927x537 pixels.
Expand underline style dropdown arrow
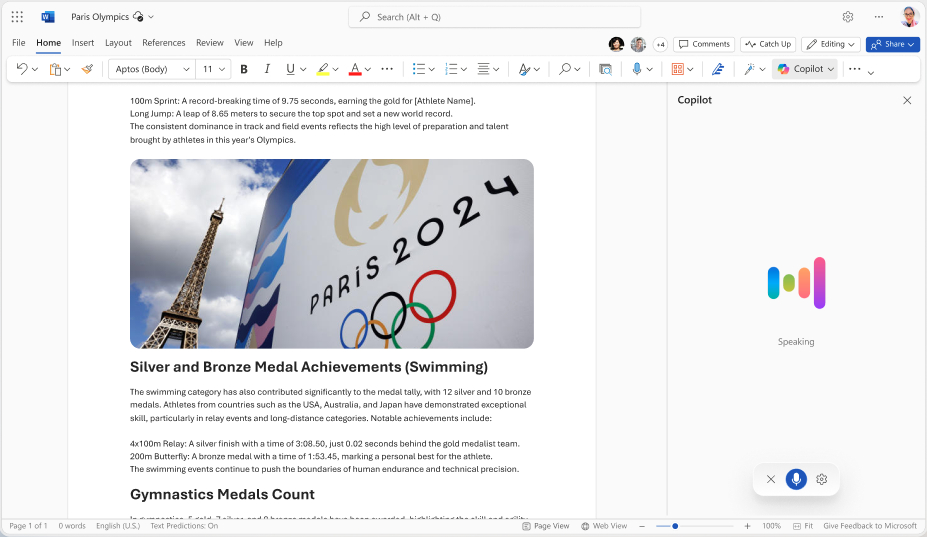(303, 69)
